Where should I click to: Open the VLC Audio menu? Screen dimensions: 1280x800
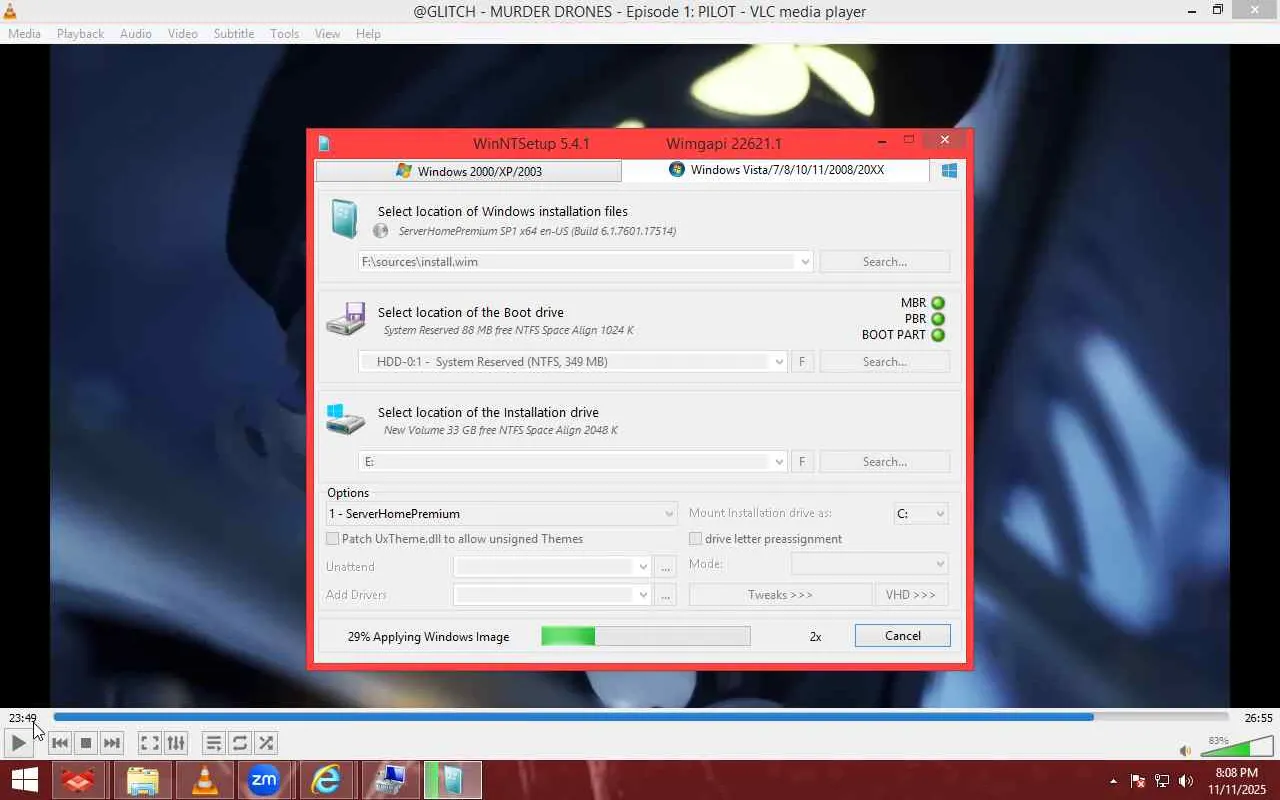(x=136, y=33)
